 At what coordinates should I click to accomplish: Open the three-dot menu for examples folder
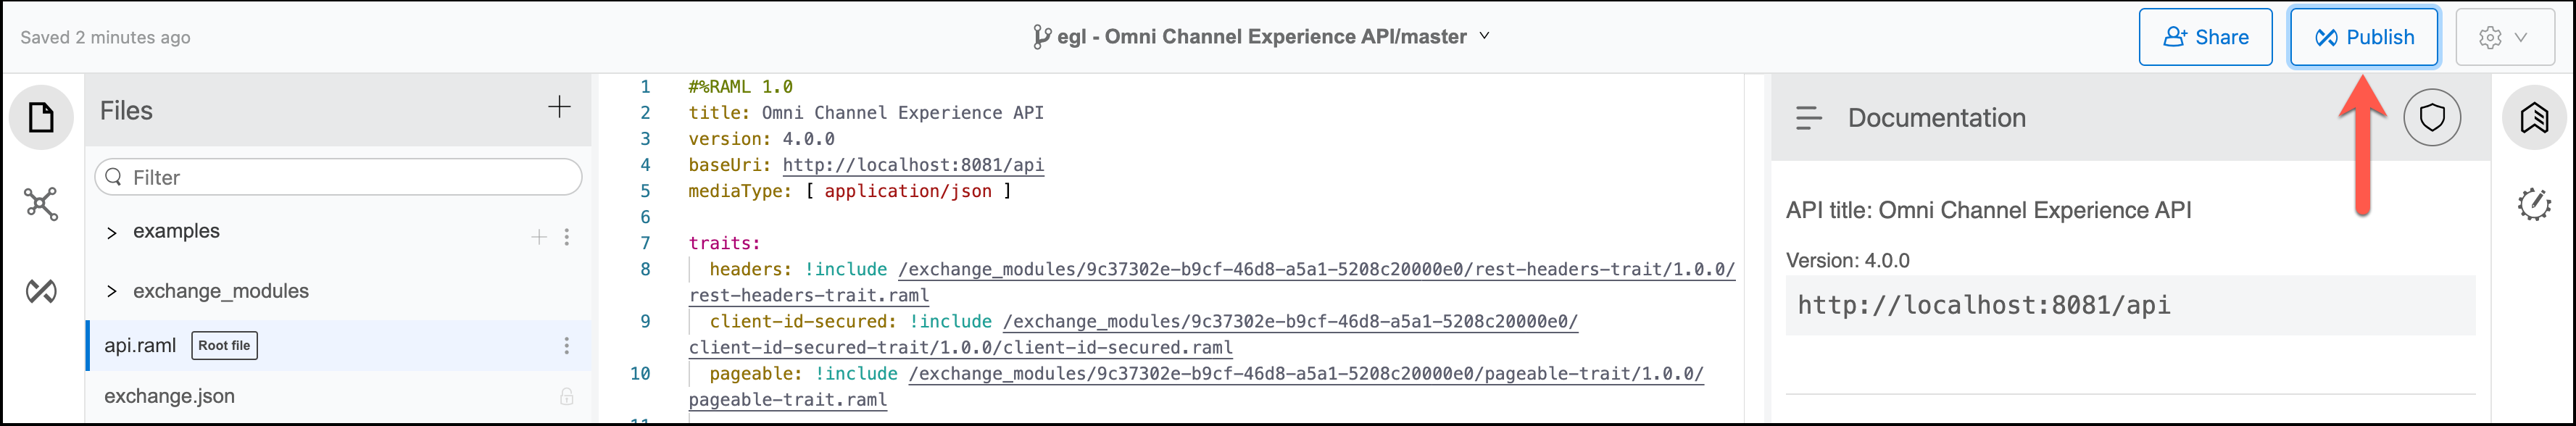[566, 237]
